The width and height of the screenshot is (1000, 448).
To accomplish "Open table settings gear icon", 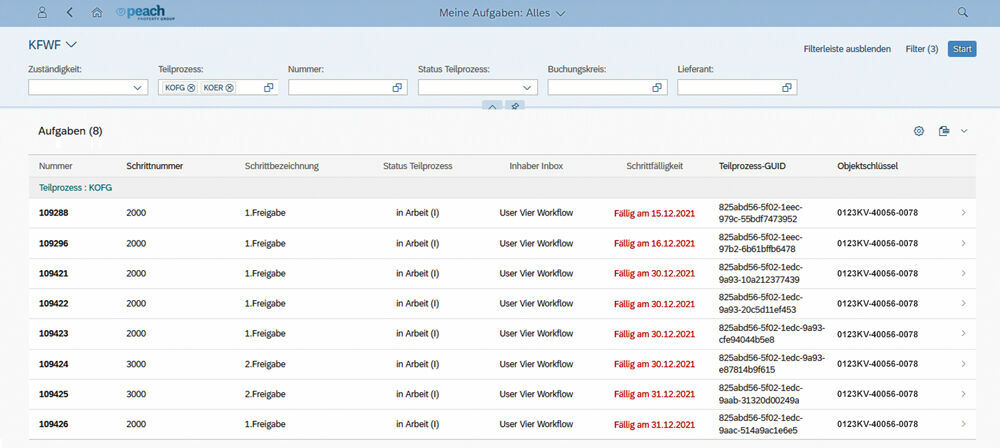I will click(919, 131).
